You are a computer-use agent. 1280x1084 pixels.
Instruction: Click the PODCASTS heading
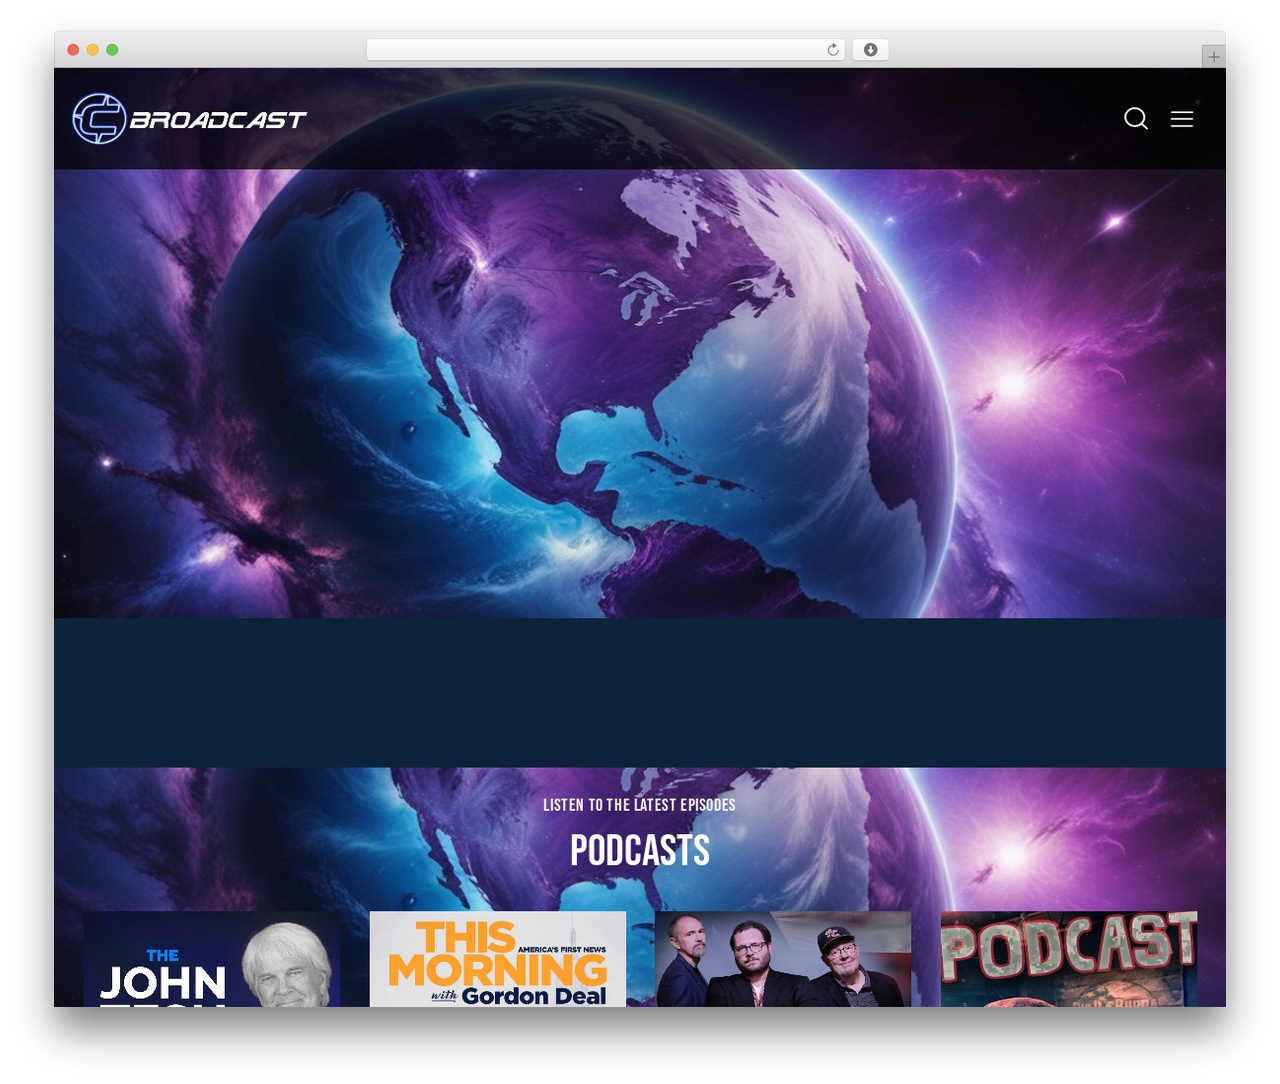click(640, 851)
